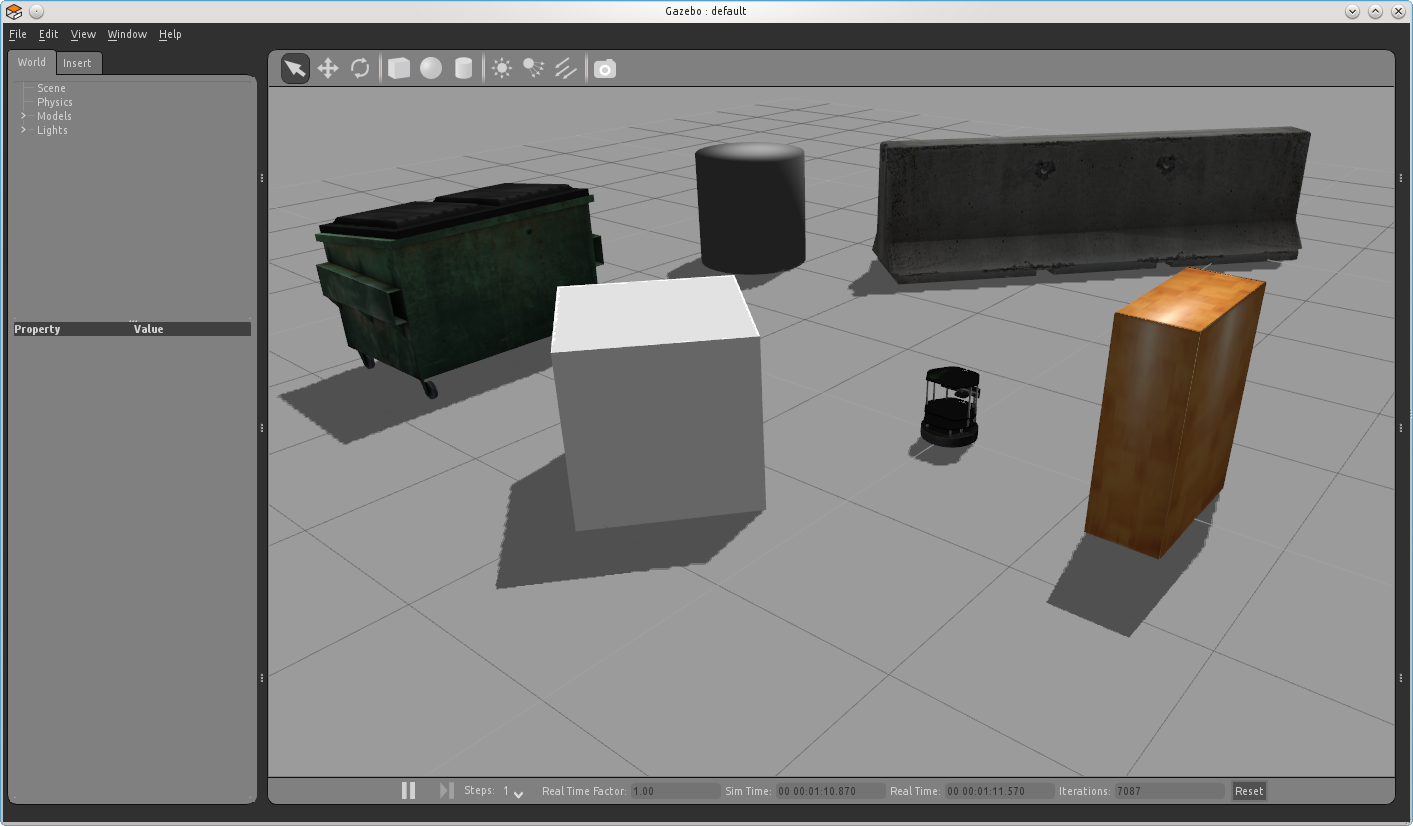This screenshot has width=1413, height=826.
Task: Click the step-forward simulation button
Action: pyautogui.click(x=446, y=790)
